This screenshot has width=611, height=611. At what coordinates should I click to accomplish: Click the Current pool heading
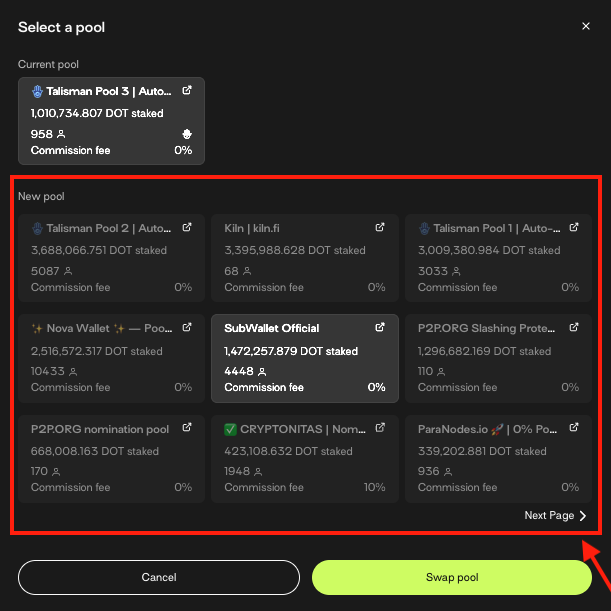[x=48, y=64]
